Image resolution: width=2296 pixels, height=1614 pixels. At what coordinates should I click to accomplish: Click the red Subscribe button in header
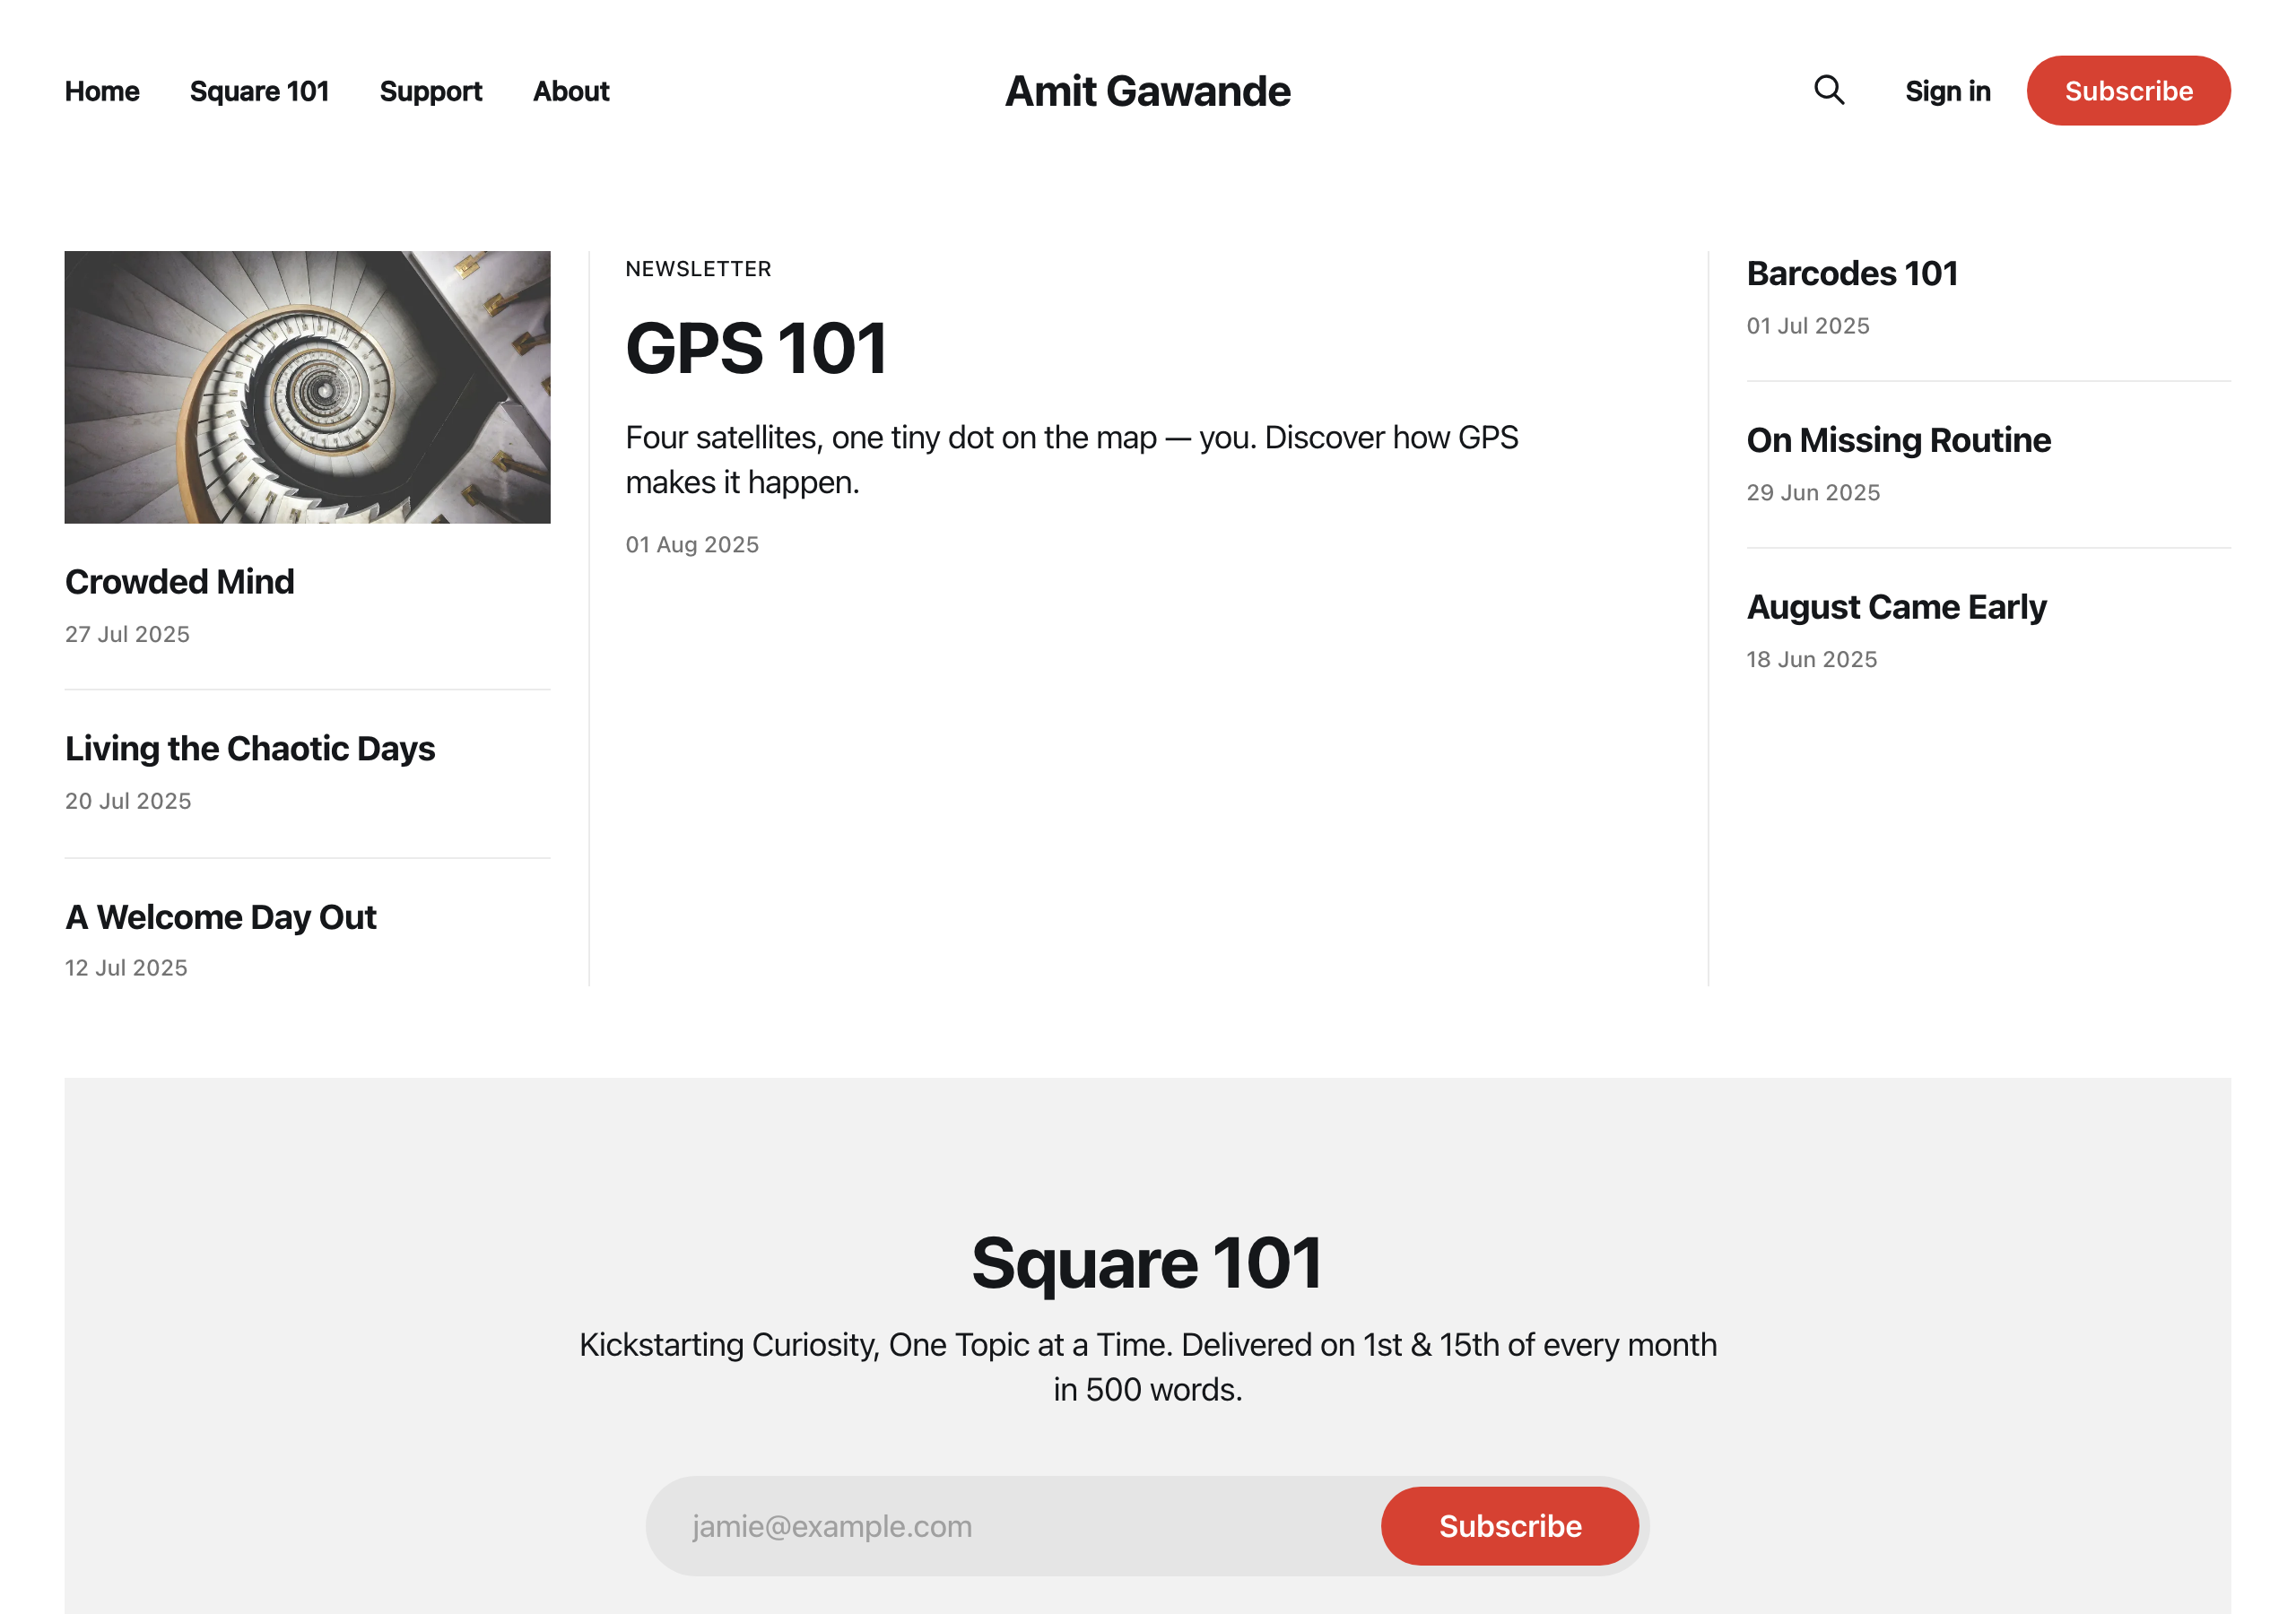coord(2128,91)
